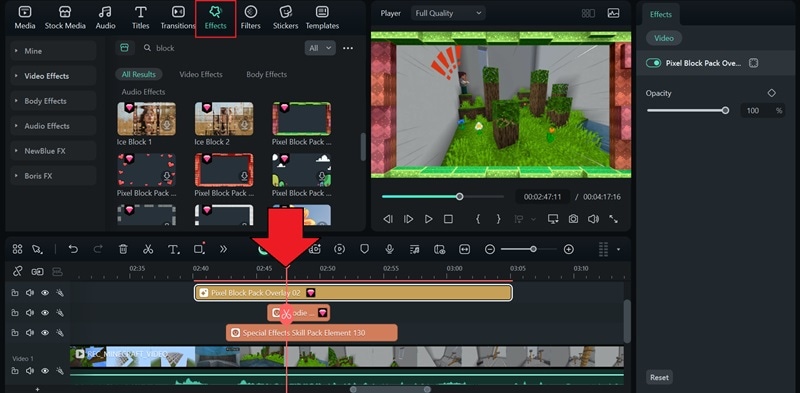800x393 pixels.
Task: Click the Opacity keyframe diamond icon
Action: [771, 93]
